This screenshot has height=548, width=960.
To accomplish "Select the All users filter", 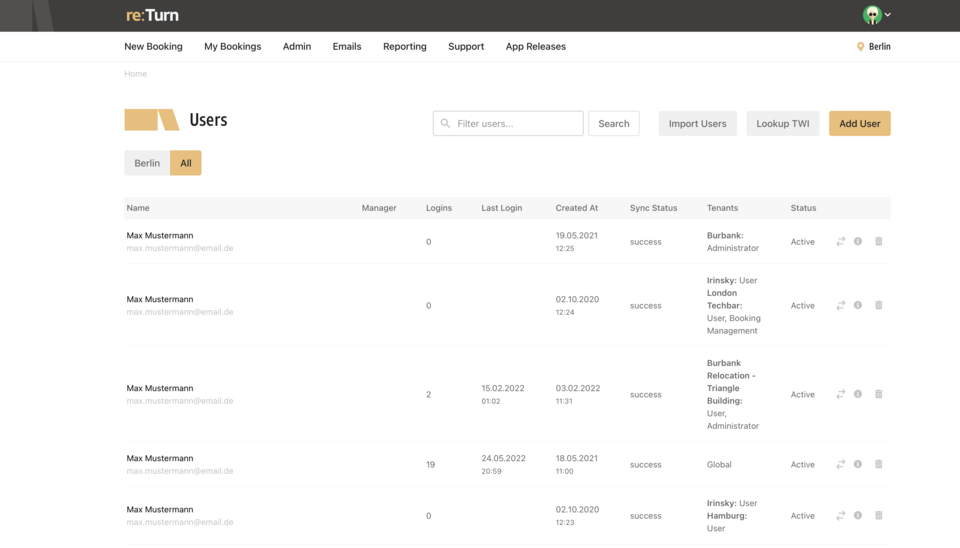I will click(x=186, y=163).
